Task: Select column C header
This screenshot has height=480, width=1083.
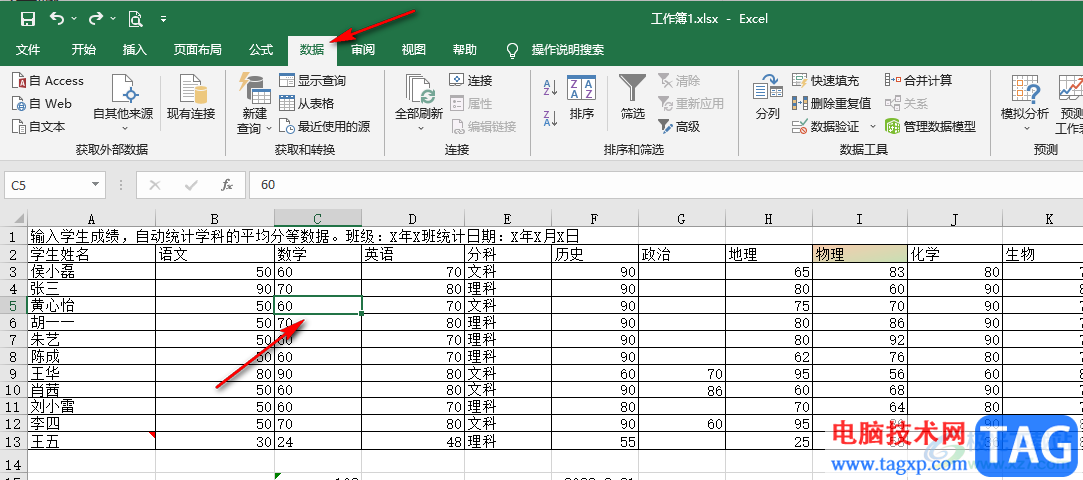Action: coord(318,219)
